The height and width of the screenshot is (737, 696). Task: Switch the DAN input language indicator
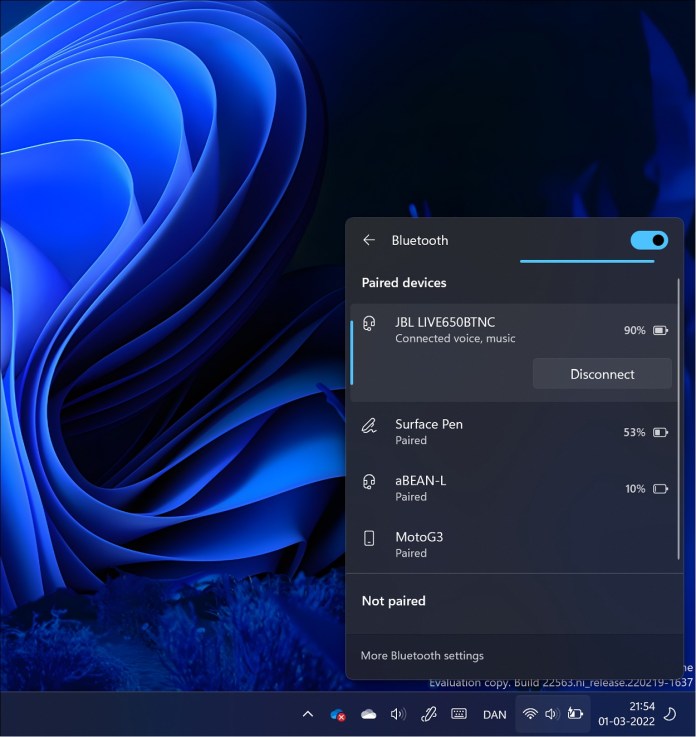[x=494, y=715]
